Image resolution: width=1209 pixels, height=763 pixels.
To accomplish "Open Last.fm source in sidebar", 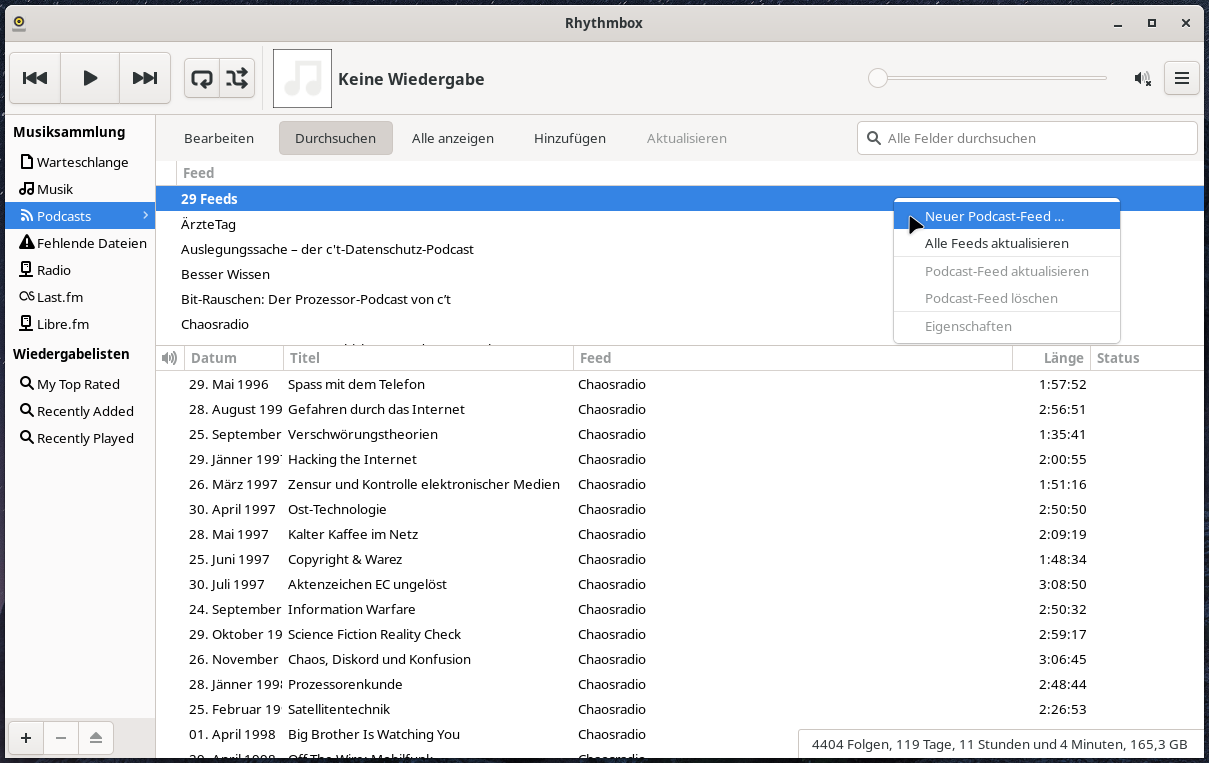I will click(x=60, y=297).
